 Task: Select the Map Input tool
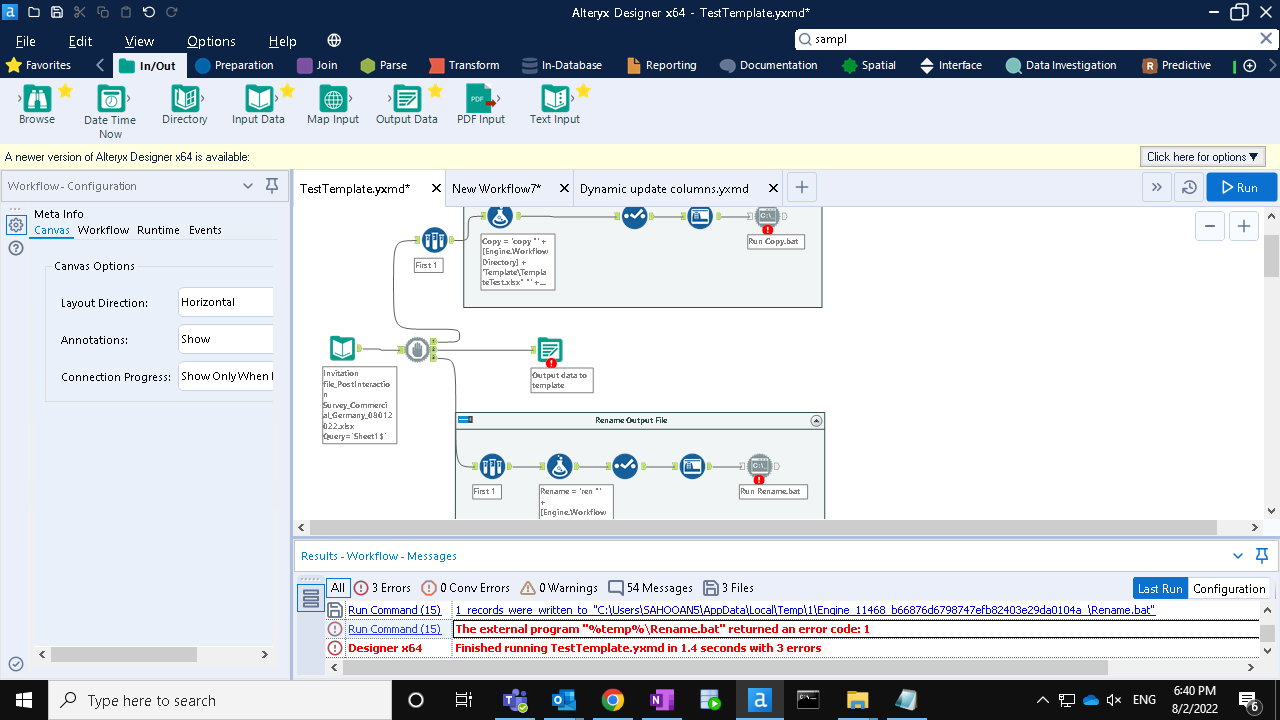pyautogui.click(x=332, y=100)
